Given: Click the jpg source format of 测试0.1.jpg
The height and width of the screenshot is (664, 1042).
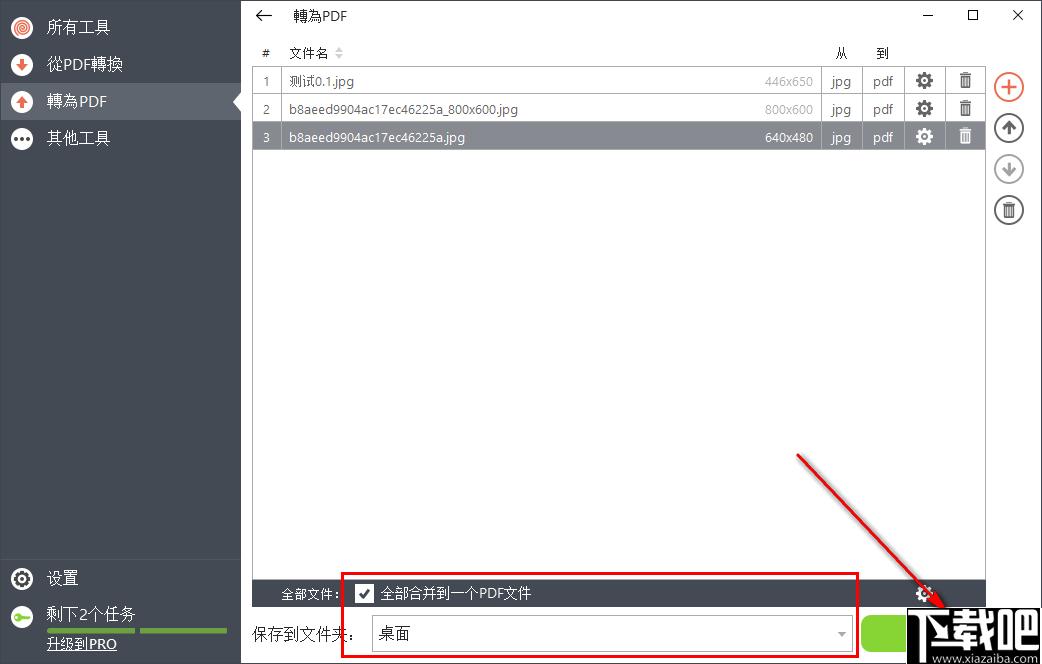Looking at the screenshot, I should point(841,81).
